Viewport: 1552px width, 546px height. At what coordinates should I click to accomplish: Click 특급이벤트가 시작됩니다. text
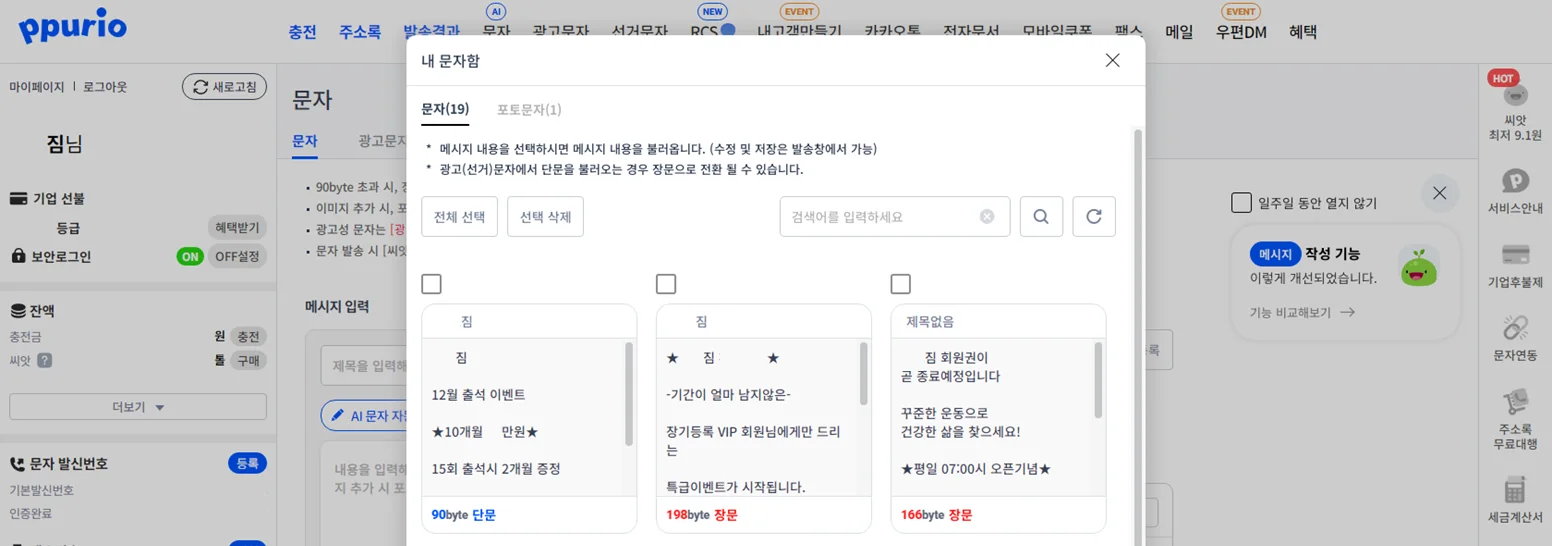tap(736, 487)
